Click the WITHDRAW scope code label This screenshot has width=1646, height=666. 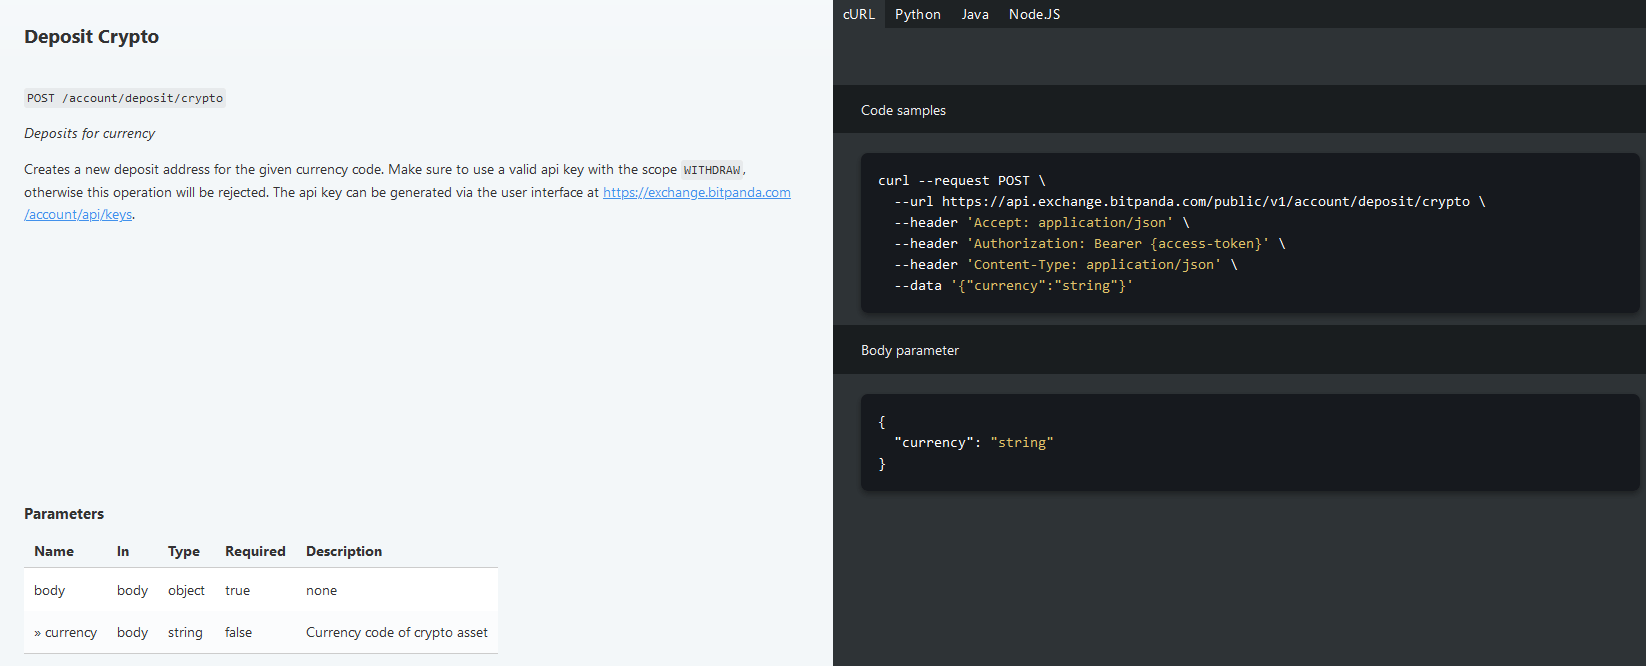point(712,170)
